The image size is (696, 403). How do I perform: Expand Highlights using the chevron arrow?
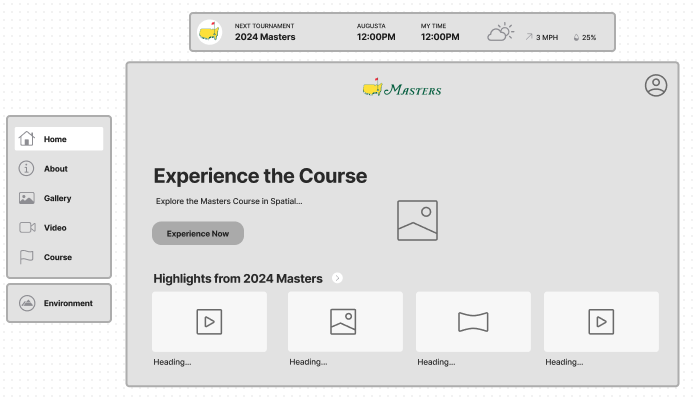coord(337,278)
